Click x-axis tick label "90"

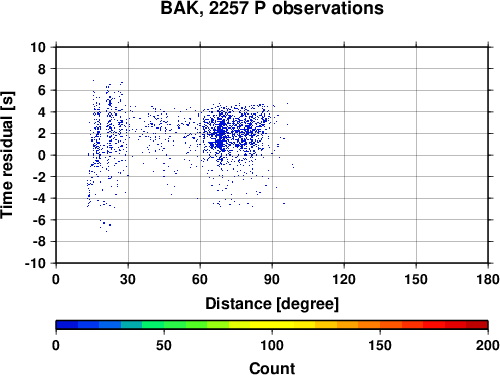tap(272, 279)
